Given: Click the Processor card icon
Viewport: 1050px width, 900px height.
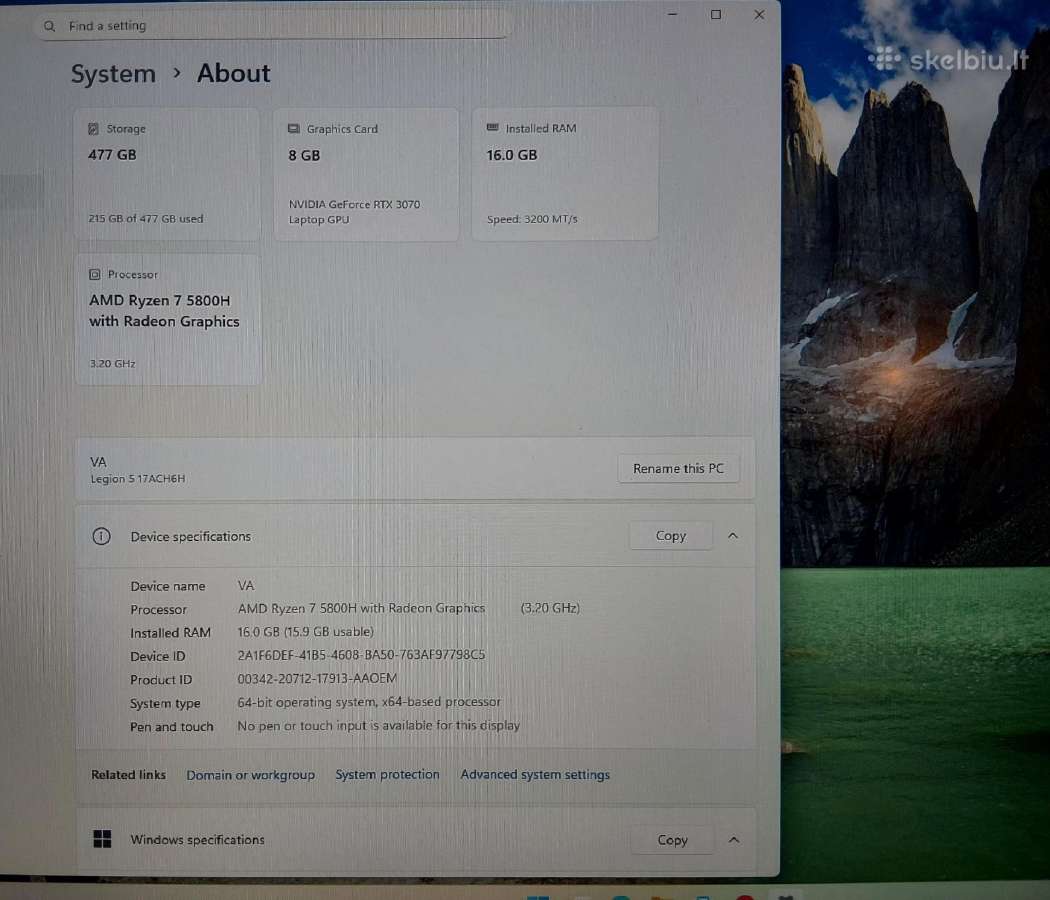Looking at the screenshot, I should tap(94, 275).
